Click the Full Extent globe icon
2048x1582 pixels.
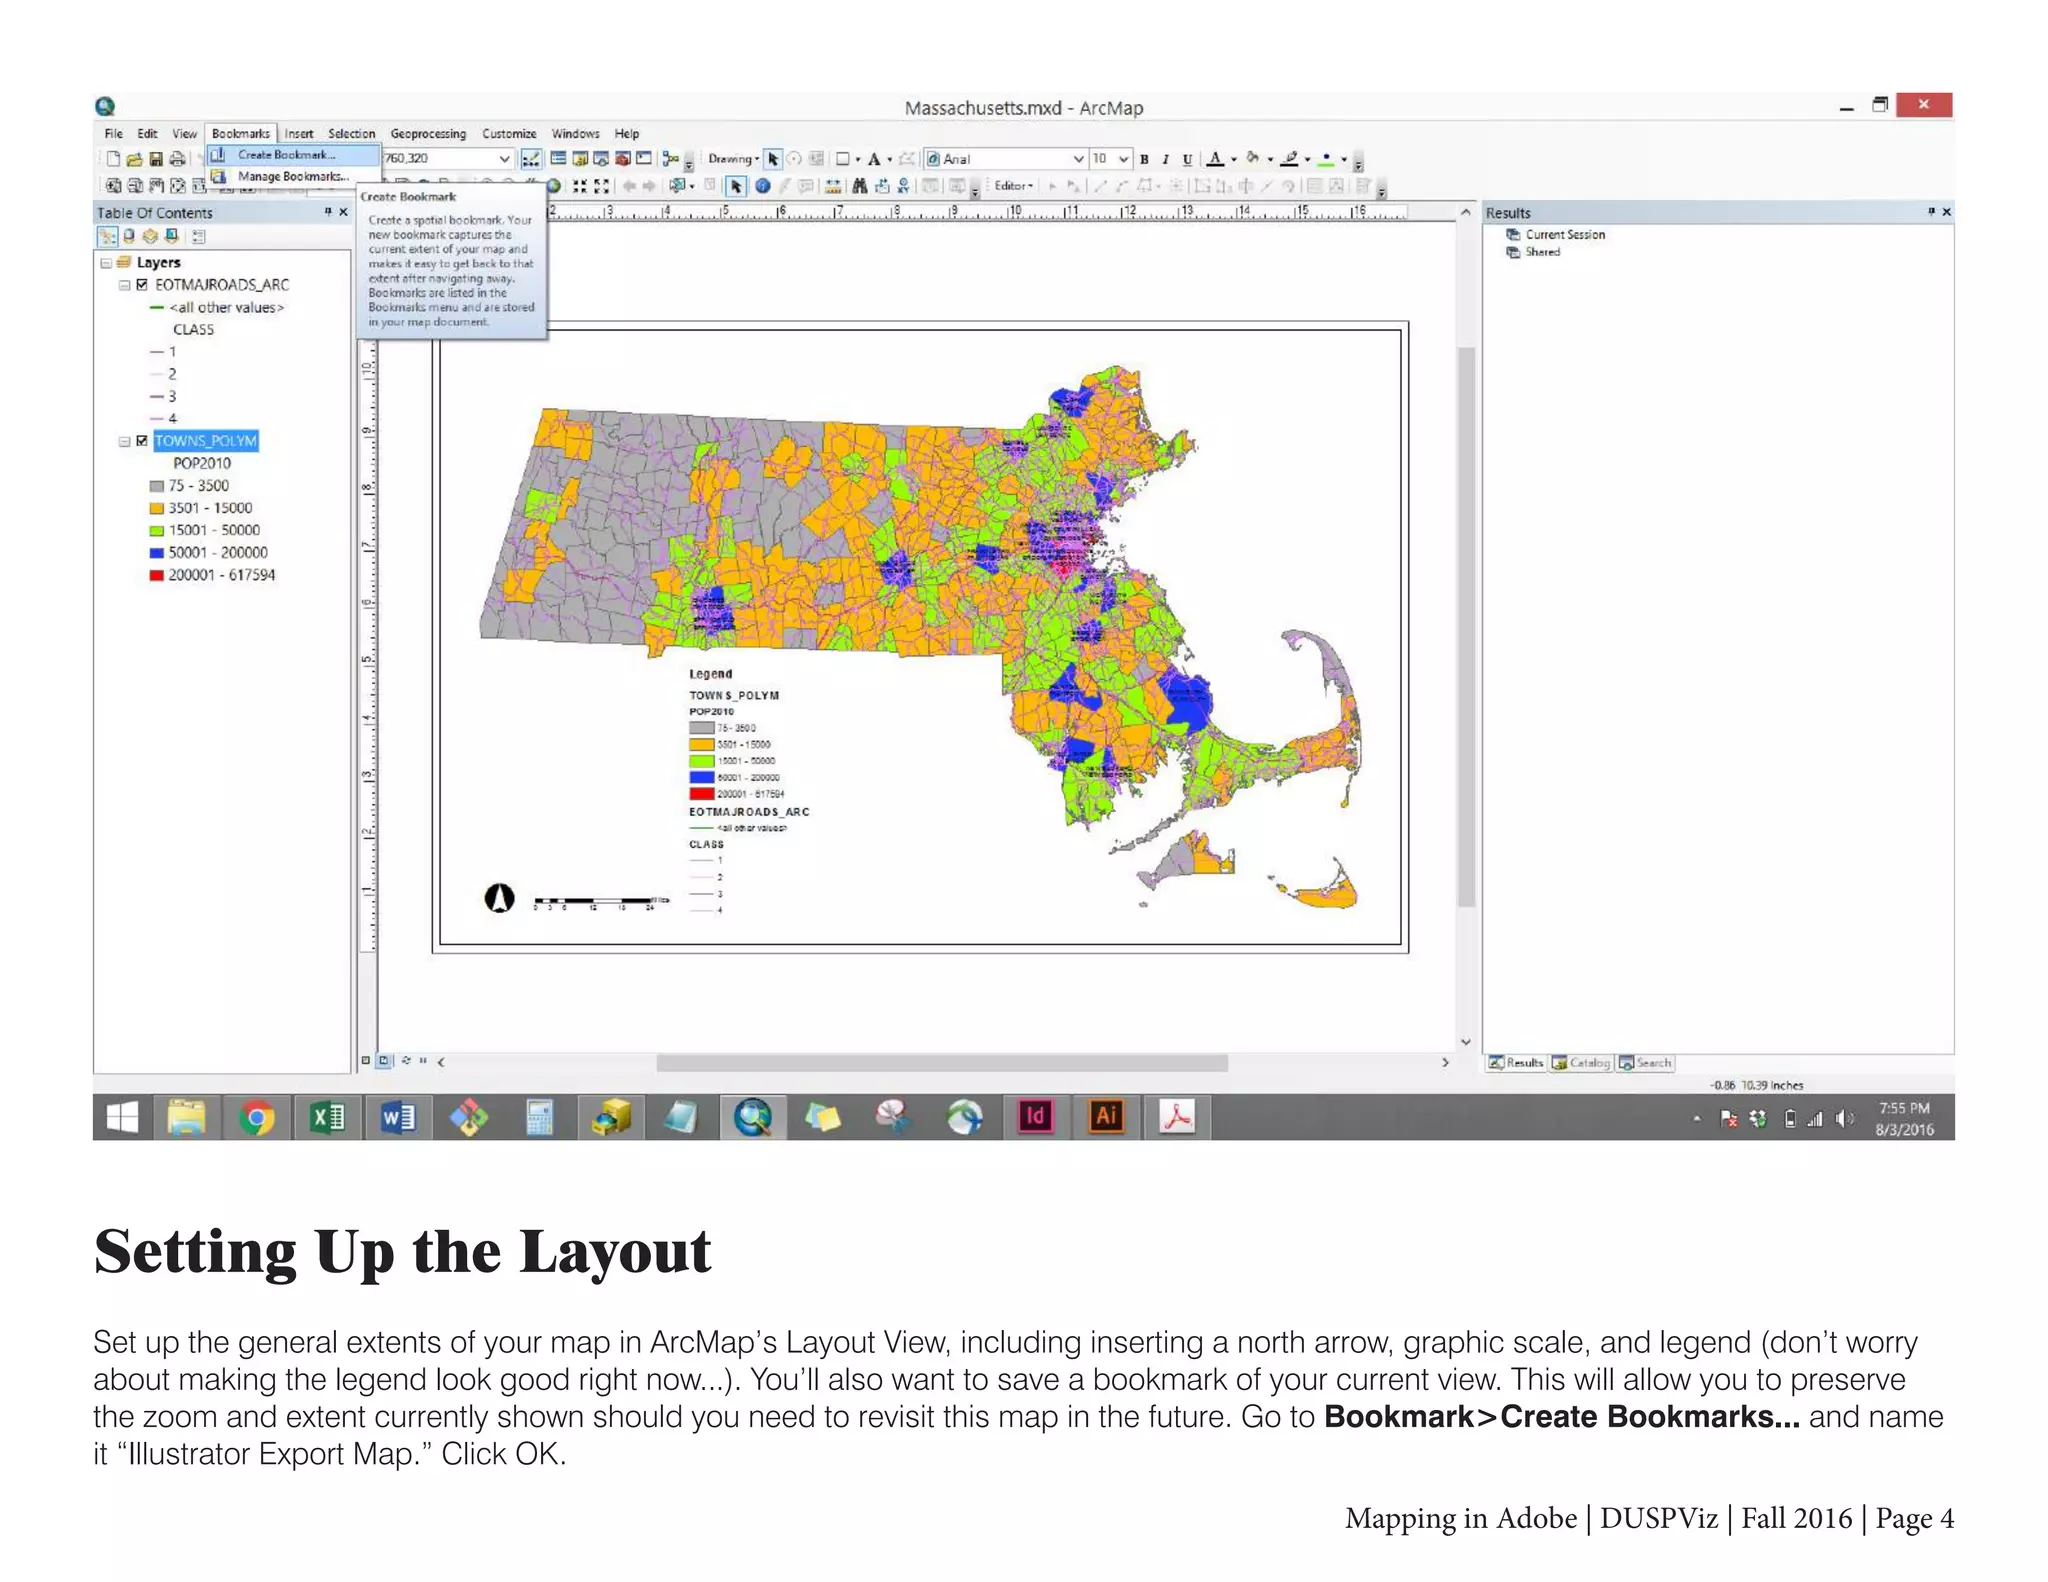coord(553,186)
